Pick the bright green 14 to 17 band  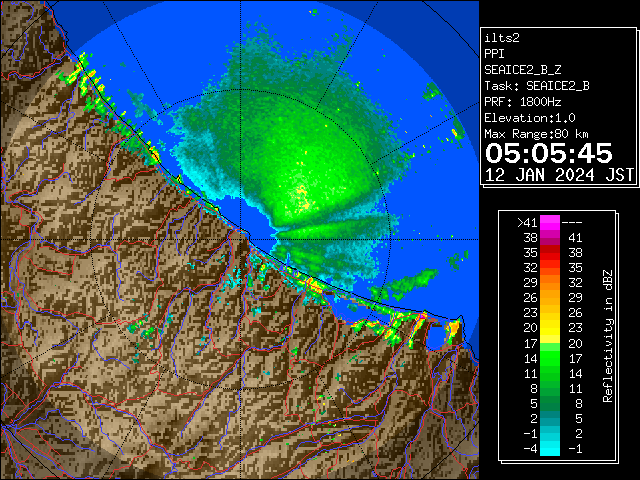(550, 358)
